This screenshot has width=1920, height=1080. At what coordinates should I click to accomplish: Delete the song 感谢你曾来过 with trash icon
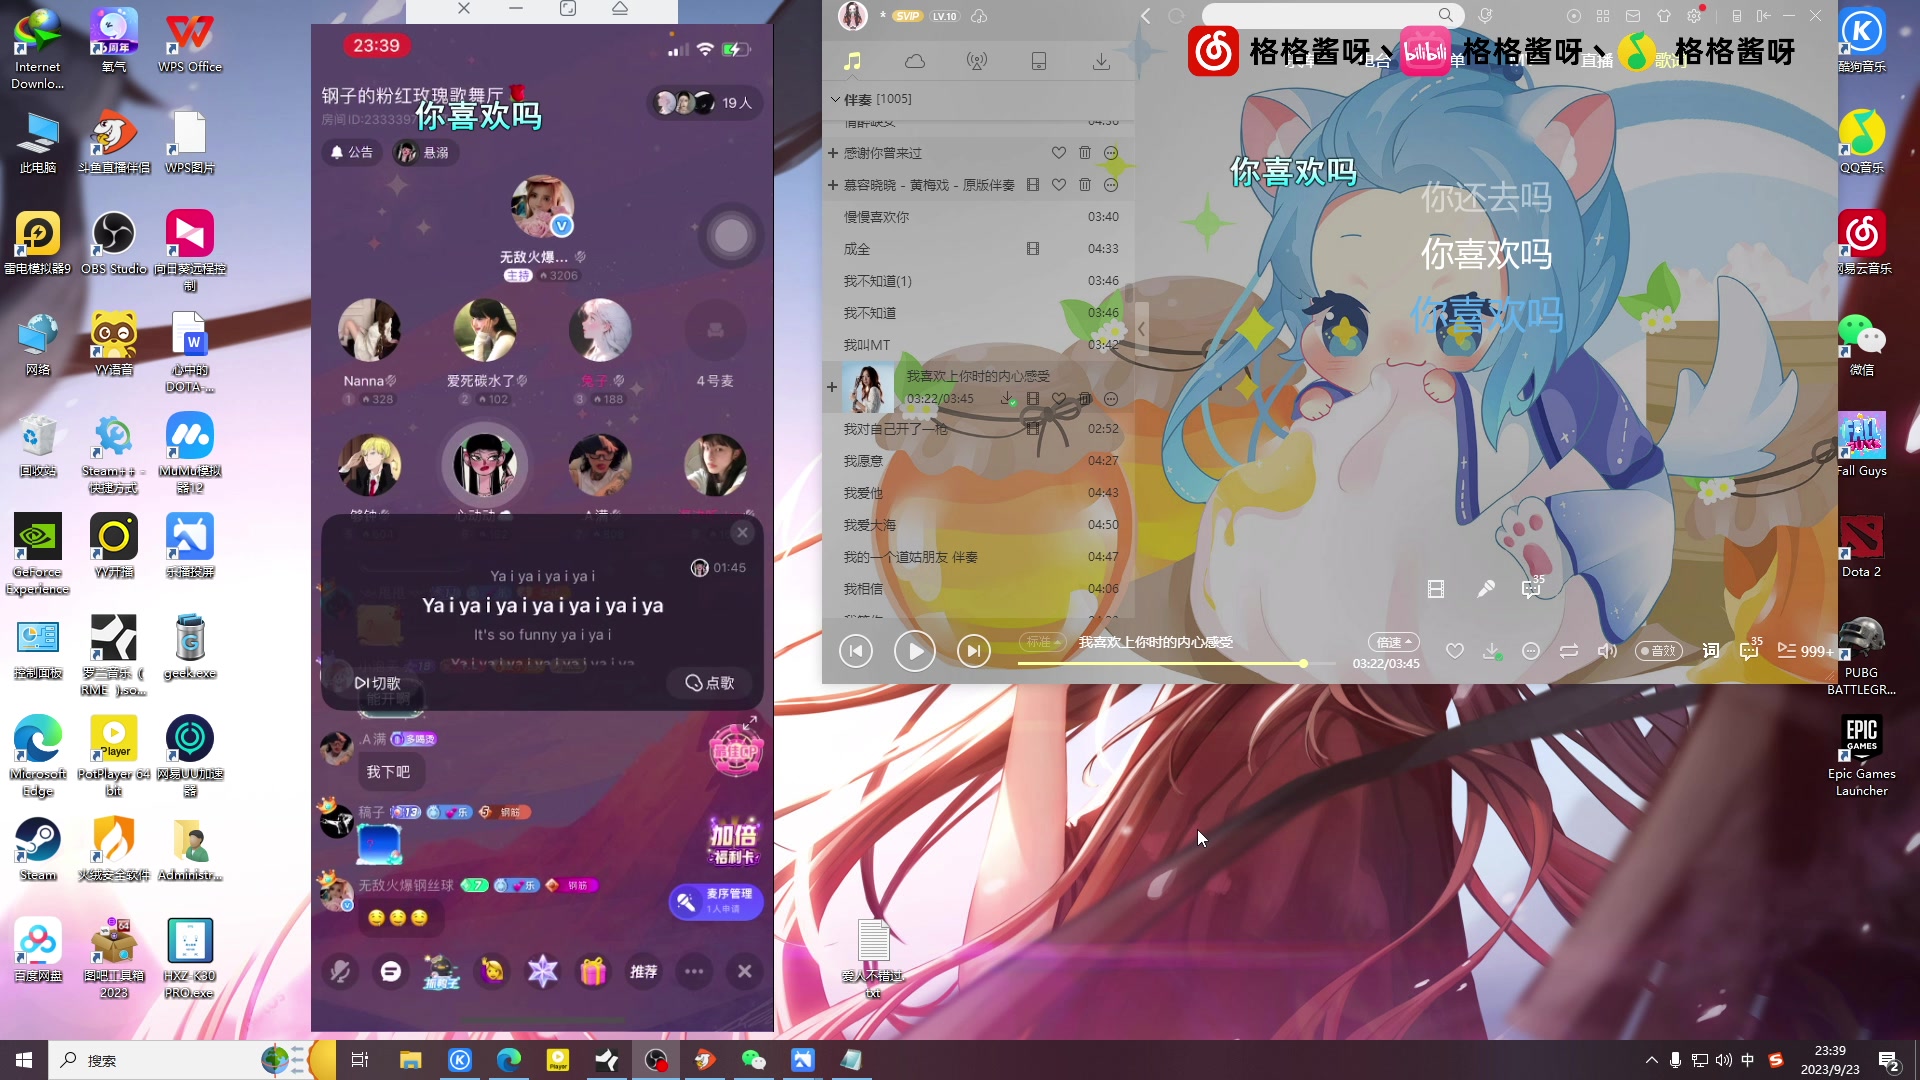point(1085,153)
